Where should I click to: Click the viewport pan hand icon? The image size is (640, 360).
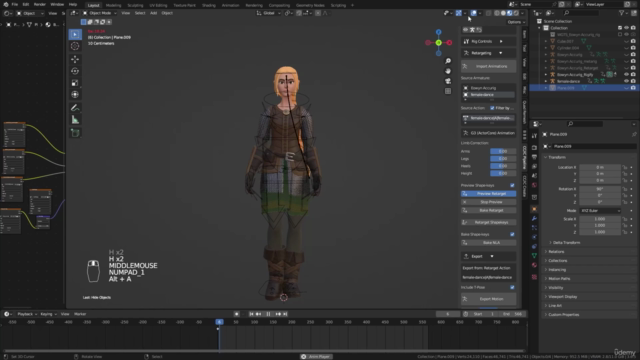pyautogui.click(x=448, y=71)
